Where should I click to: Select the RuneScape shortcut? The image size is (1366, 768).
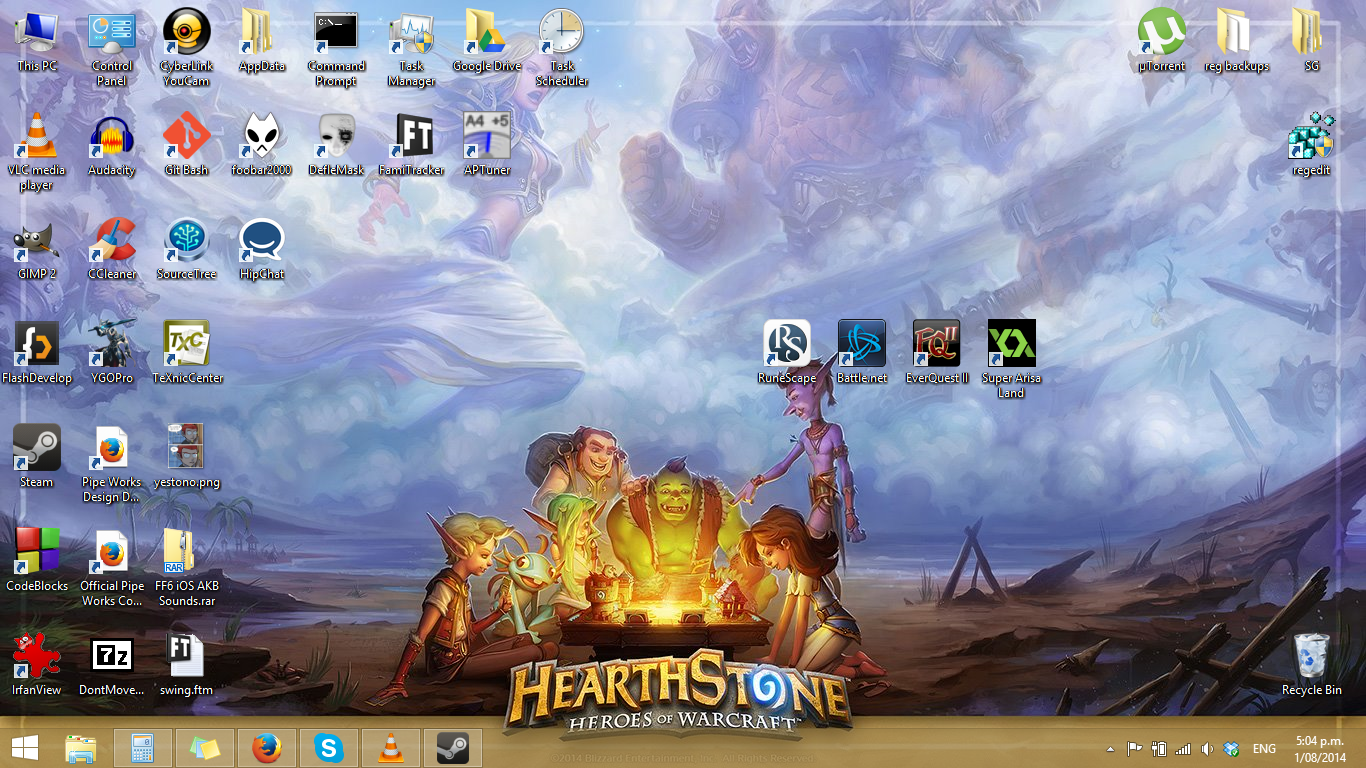point(787,353)
